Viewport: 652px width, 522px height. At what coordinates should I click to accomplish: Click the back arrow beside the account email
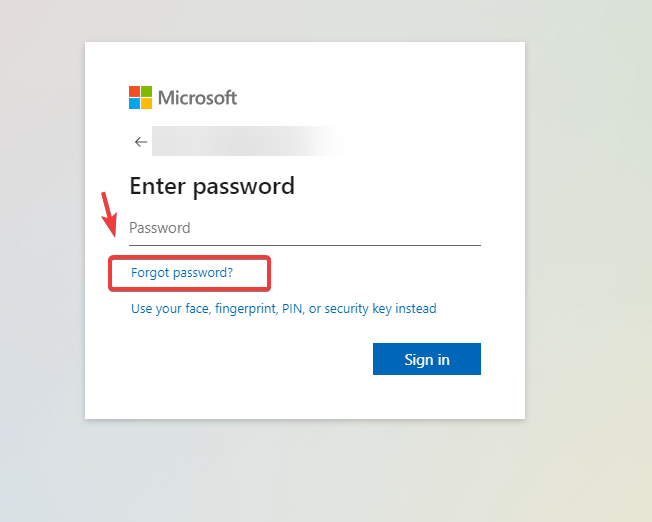coord(141,142)
